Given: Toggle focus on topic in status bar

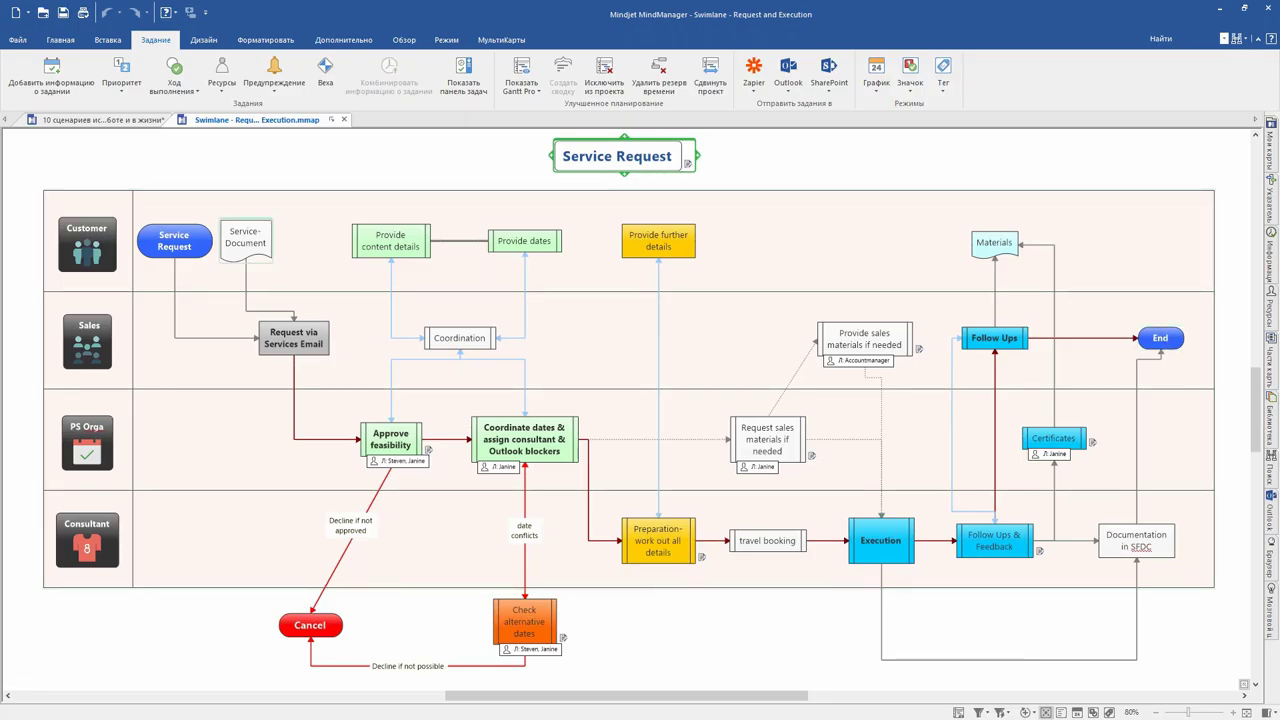Looking at the screenshot, I should 1046,712.
